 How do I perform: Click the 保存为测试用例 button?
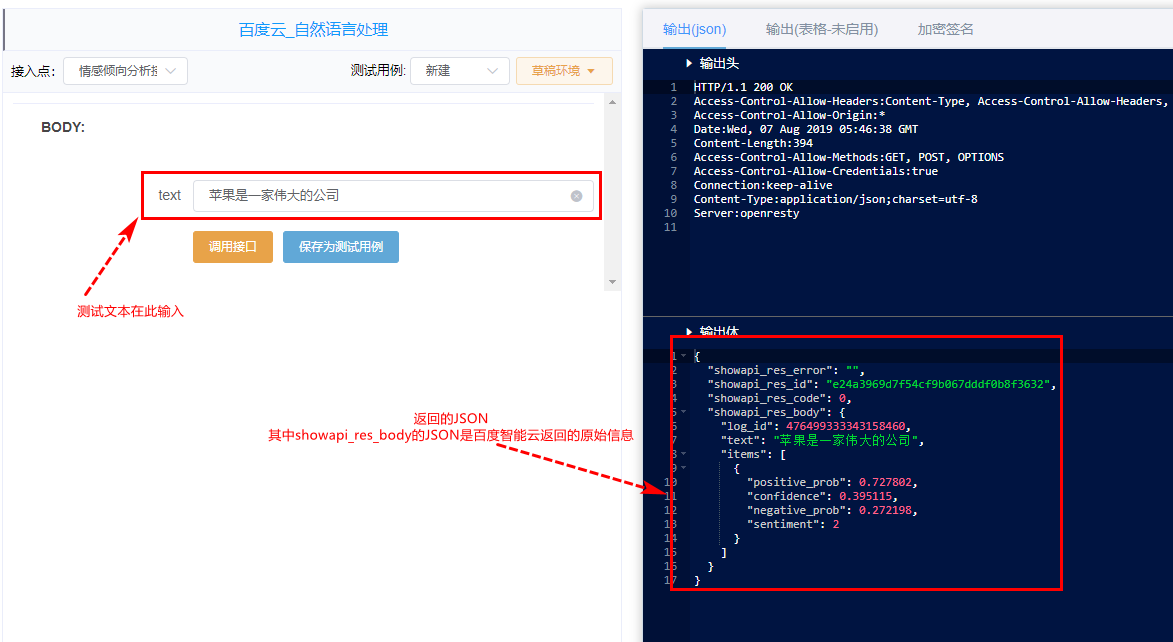pos(340,247)
